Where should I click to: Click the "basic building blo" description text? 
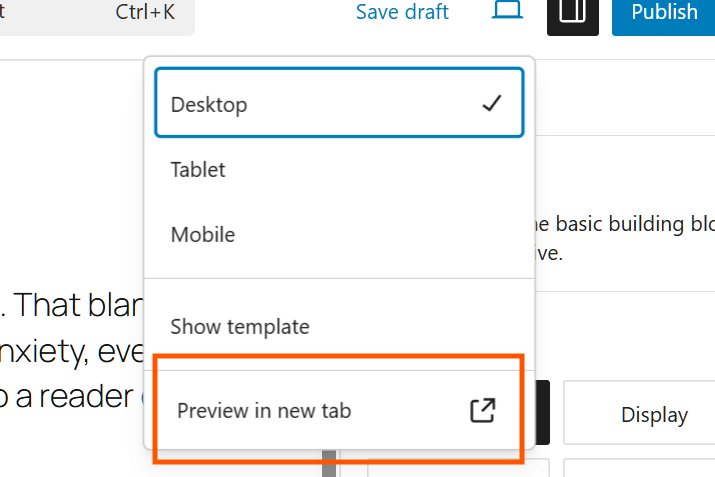[x=620, y=223]
